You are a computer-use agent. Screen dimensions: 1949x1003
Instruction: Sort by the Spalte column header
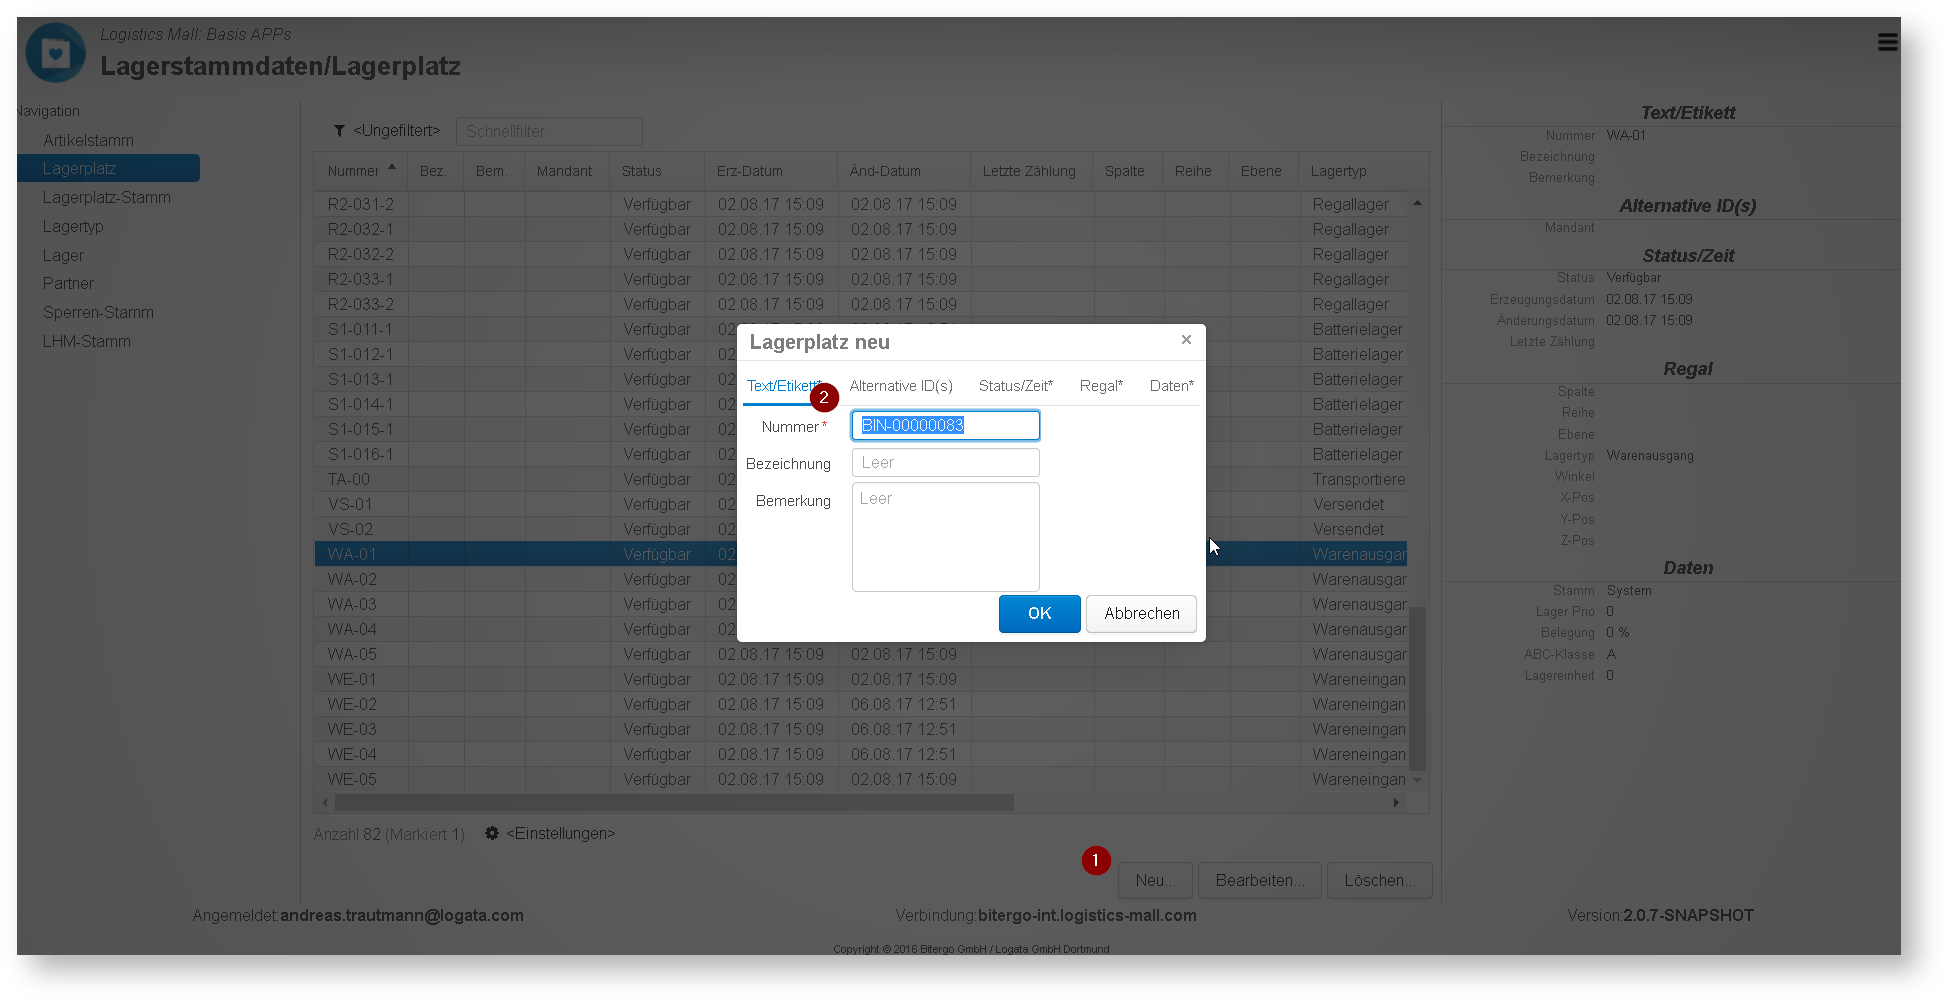(x=1125, y=171)
